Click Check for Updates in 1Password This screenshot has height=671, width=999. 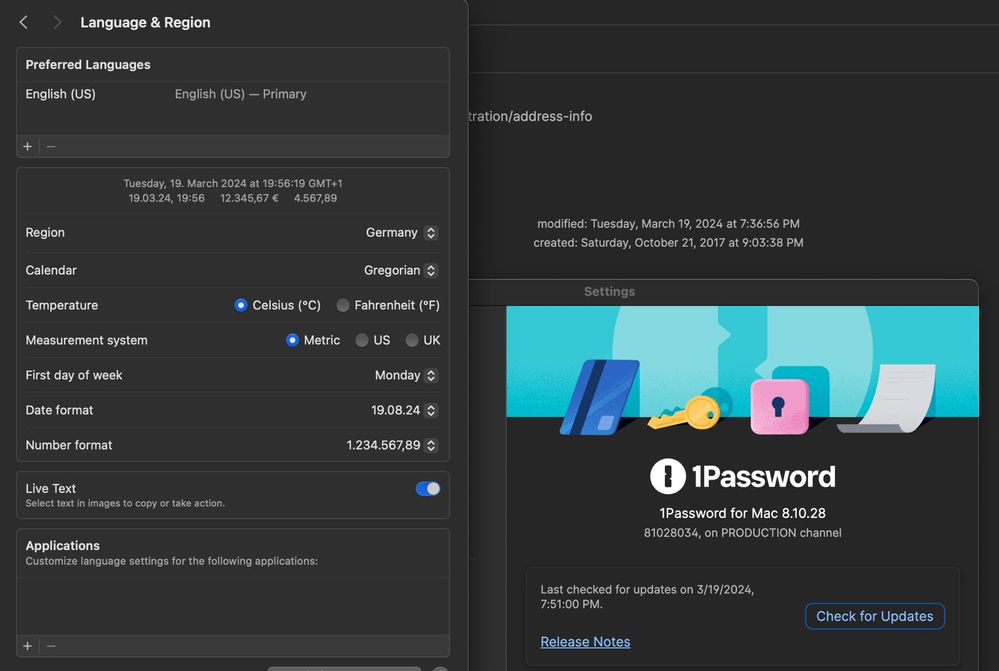(875, 616)
